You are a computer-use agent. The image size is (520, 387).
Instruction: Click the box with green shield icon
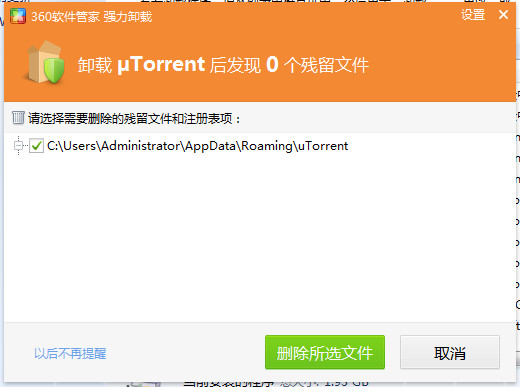(45, 62)
